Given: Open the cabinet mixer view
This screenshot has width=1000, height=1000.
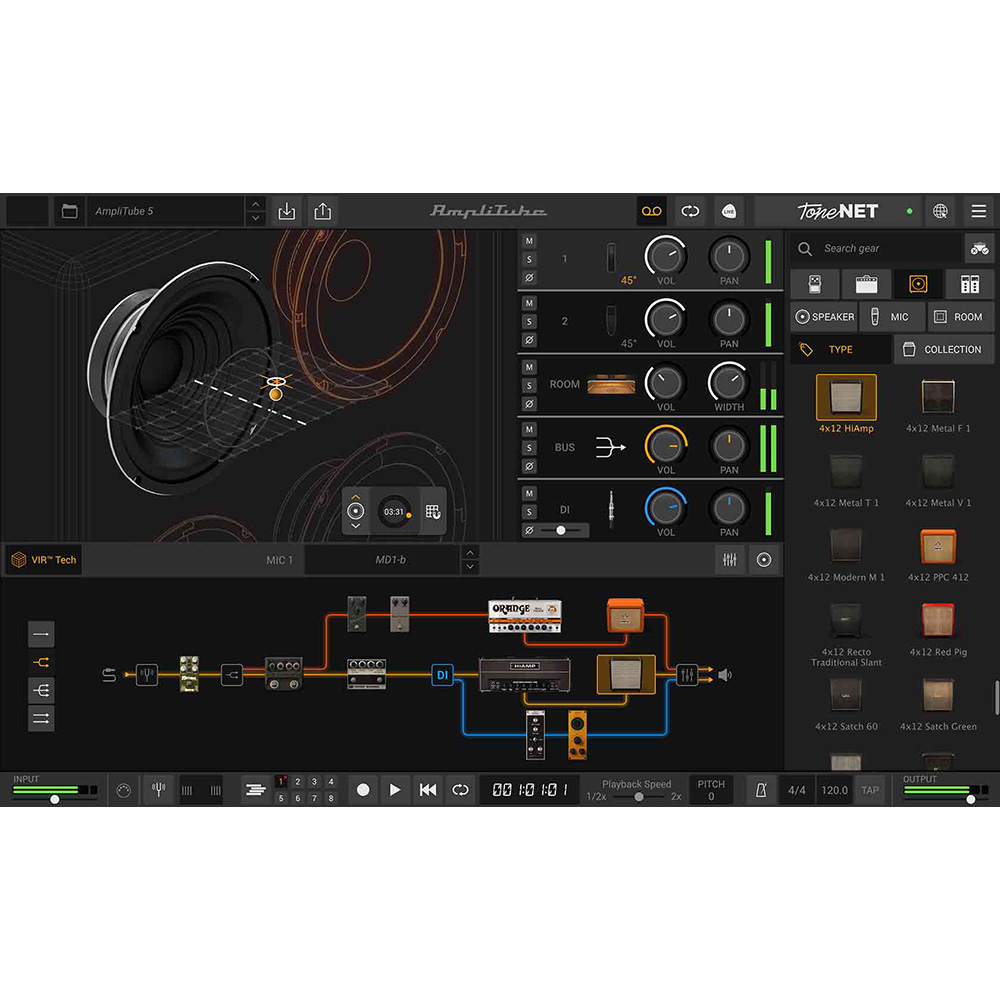Looking at the screenshot, I should pos(730,560).
